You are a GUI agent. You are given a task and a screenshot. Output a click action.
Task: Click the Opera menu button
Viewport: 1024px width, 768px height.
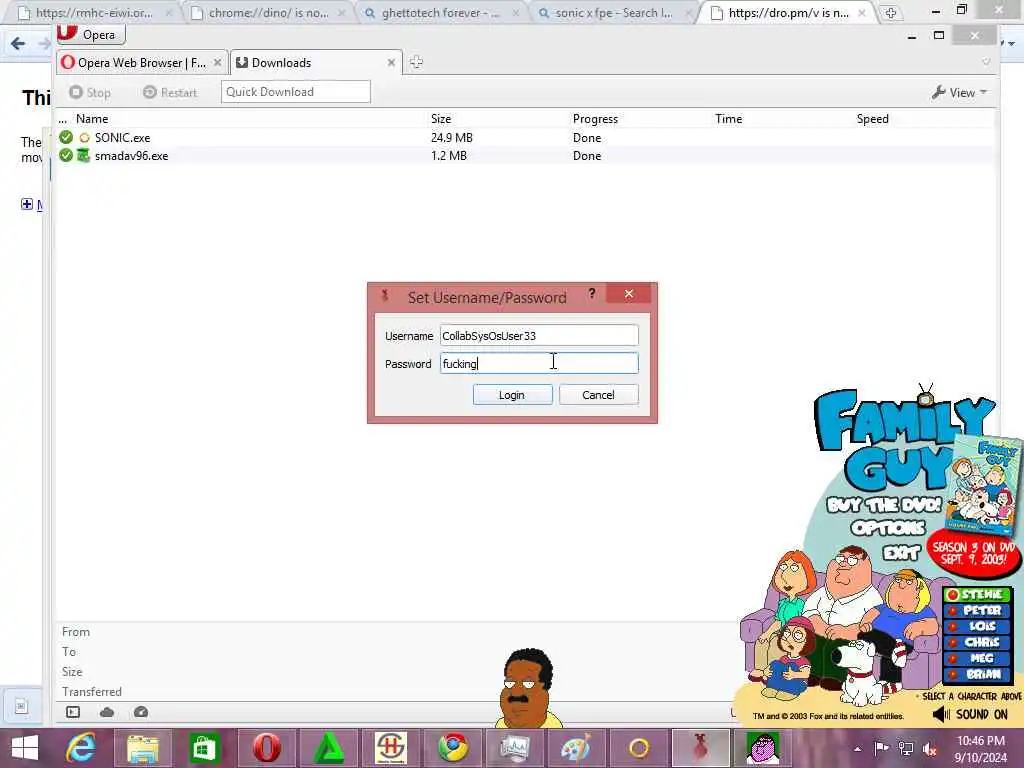pyautogui.click(x=91, y=34)
